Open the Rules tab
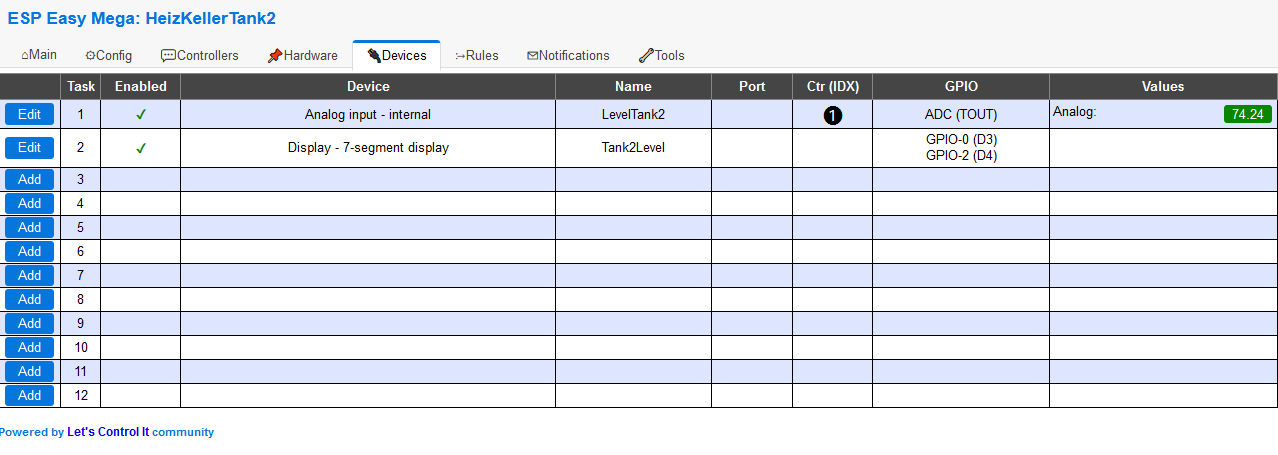1278x455 pixels. [x=477, y=55]
